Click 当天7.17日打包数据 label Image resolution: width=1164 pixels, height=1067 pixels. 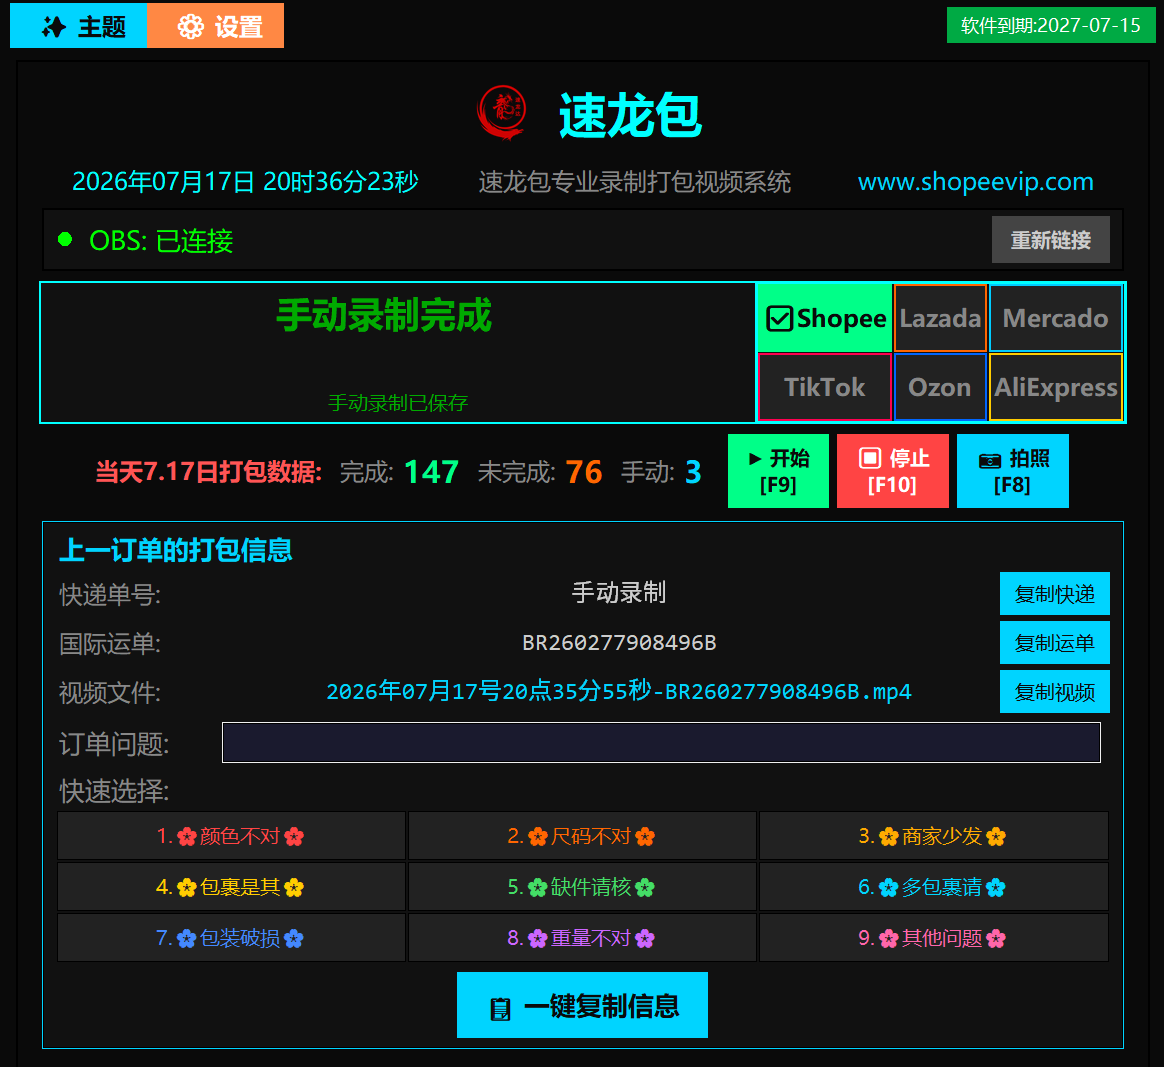click(209, 472)
